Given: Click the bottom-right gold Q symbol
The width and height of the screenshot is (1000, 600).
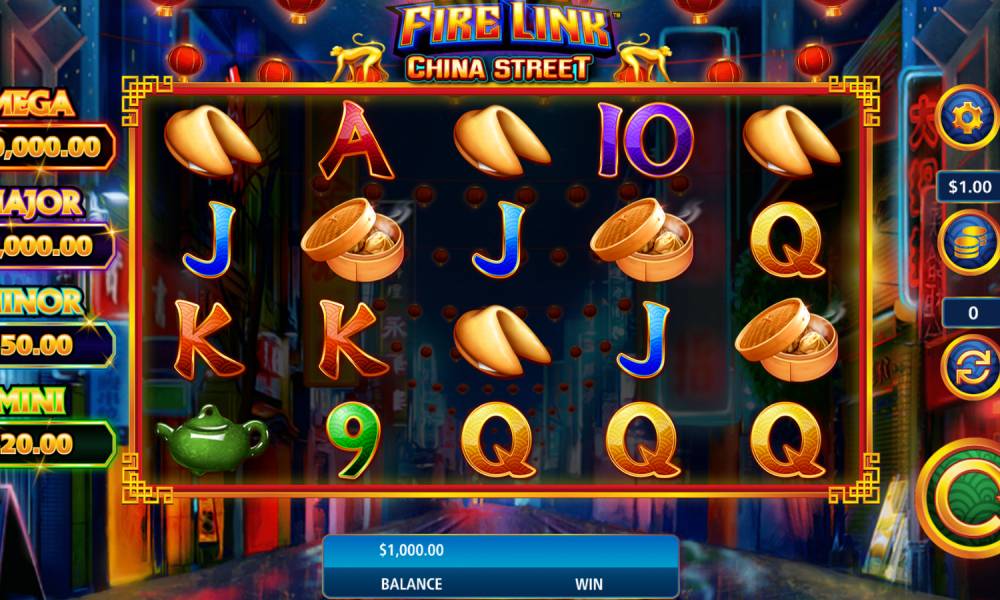Looking at the screenshot, I should click(x=788, y=440).
